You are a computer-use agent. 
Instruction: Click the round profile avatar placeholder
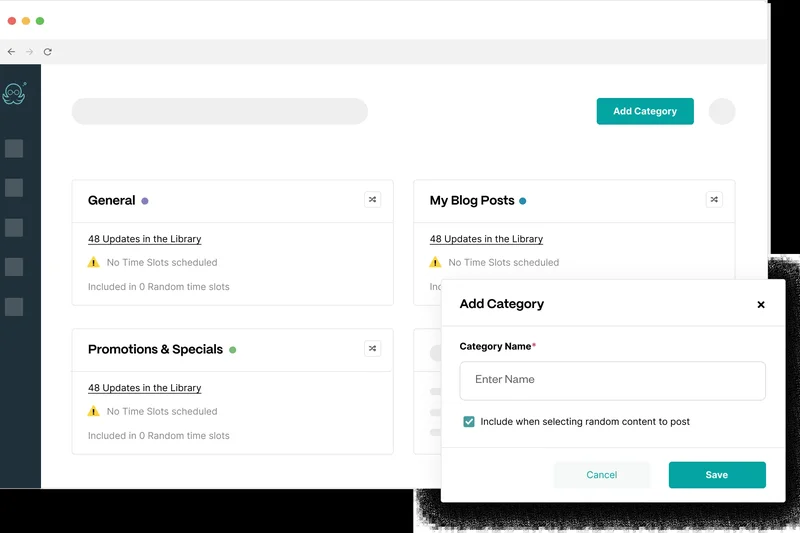722,111
